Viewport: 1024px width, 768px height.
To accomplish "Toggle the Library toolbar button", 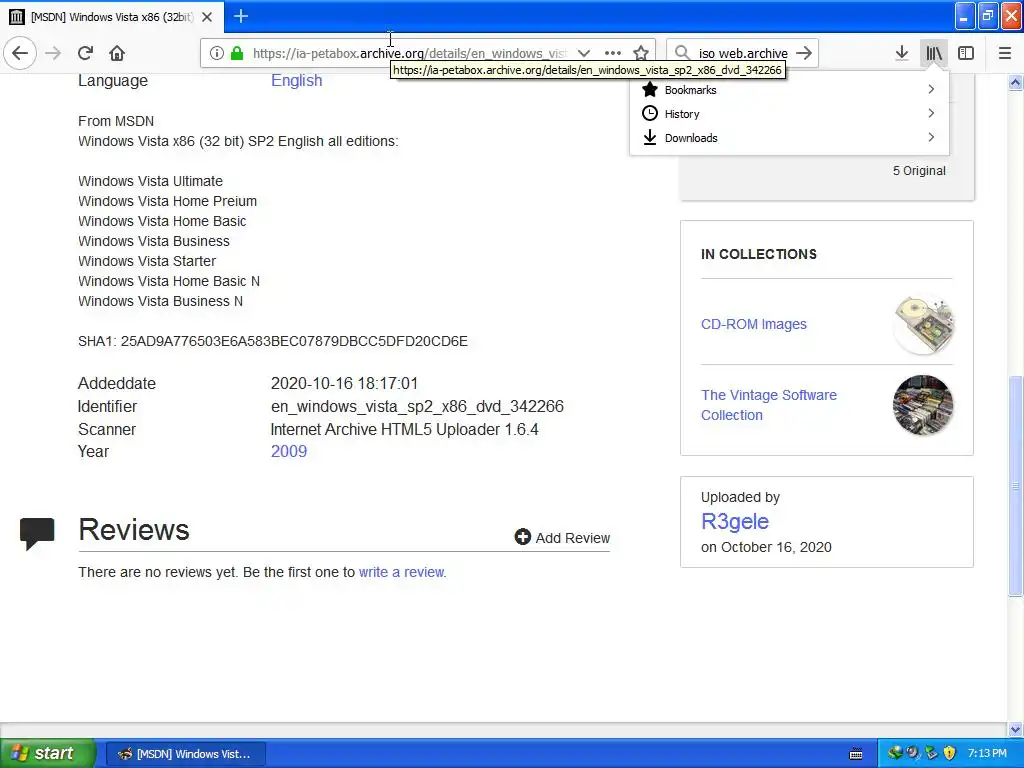I will [934, 53].
